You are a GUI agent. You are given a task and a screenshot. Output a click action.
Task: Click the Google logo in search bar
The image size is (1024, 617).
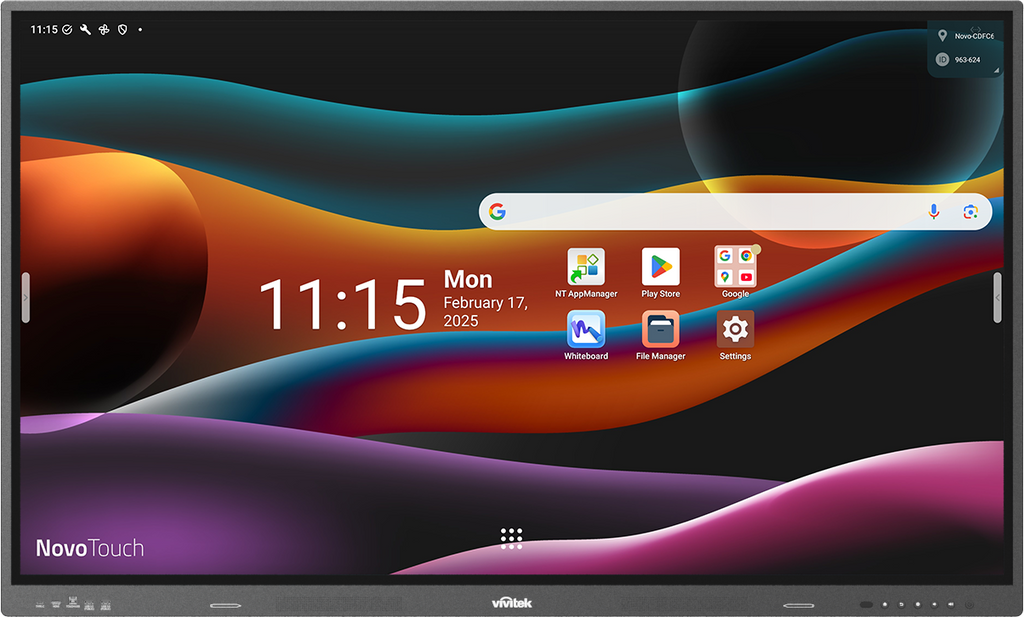tap(498, 212)
